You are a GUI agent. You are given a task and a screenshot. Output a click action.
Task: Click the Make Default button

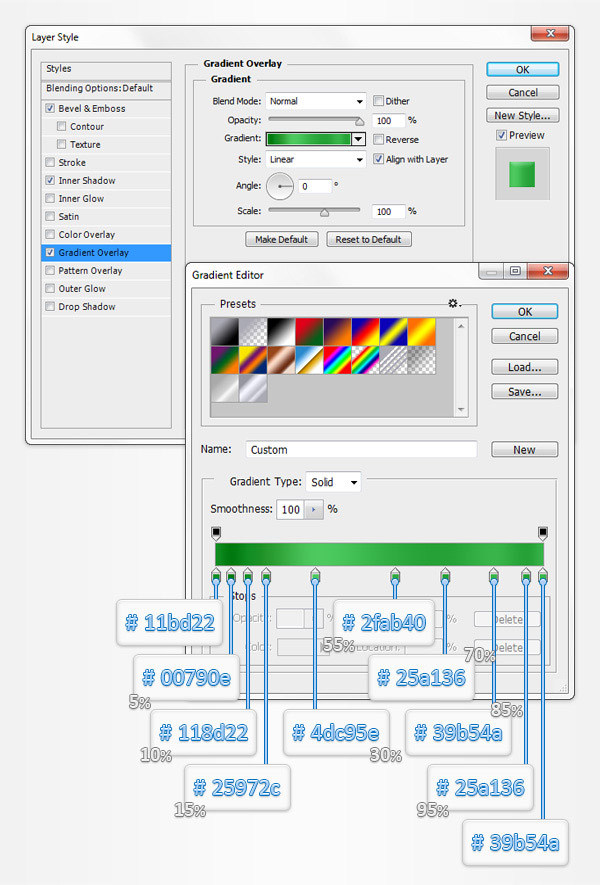(282, 240)
